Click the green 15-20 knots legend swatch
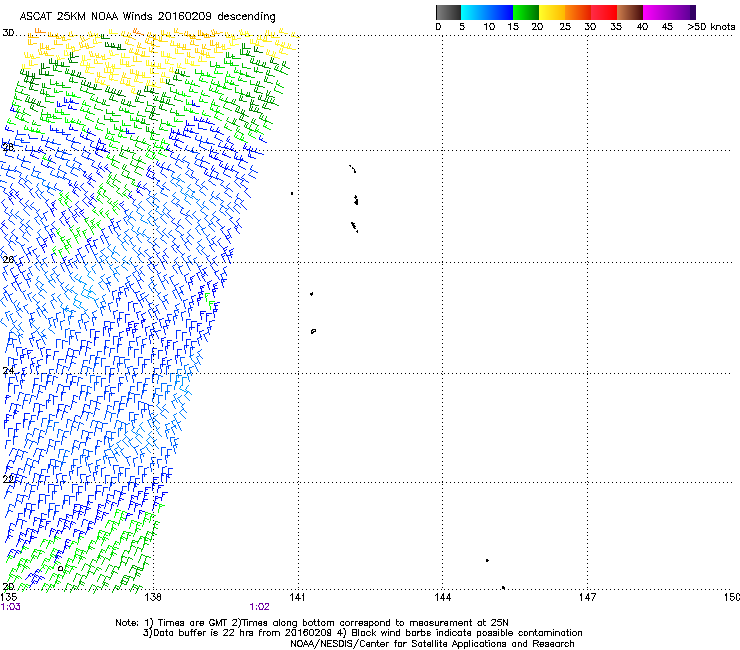 coord(526,12)
